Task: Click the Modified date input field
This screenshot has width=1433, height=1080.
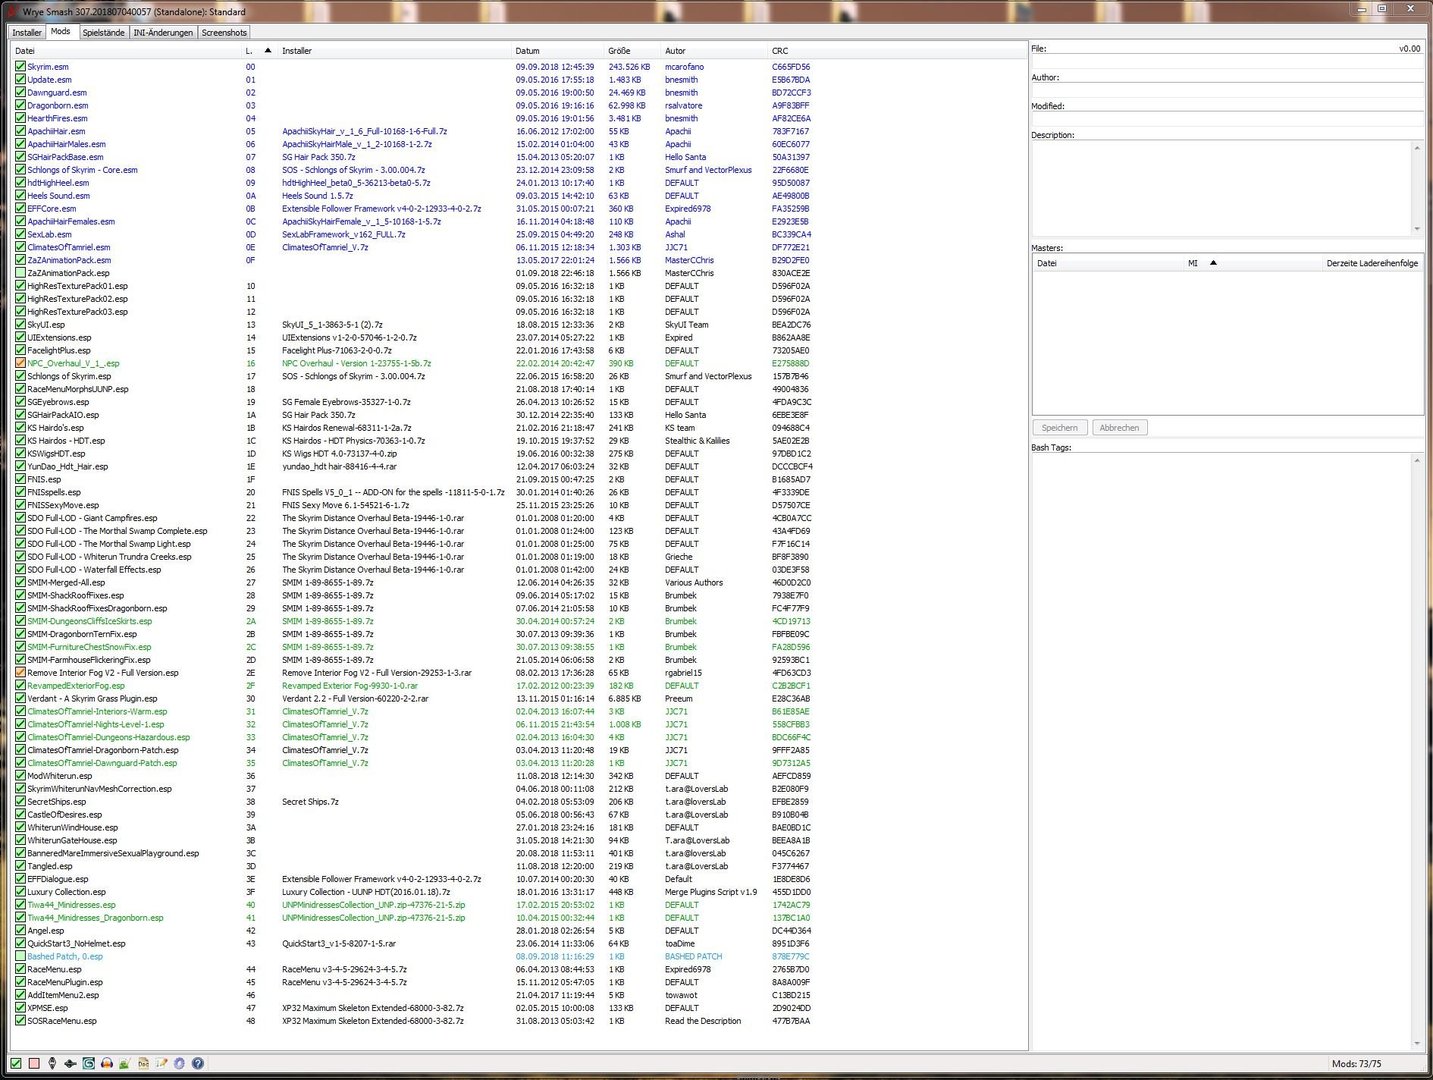Action: (x=1227, y=119)
